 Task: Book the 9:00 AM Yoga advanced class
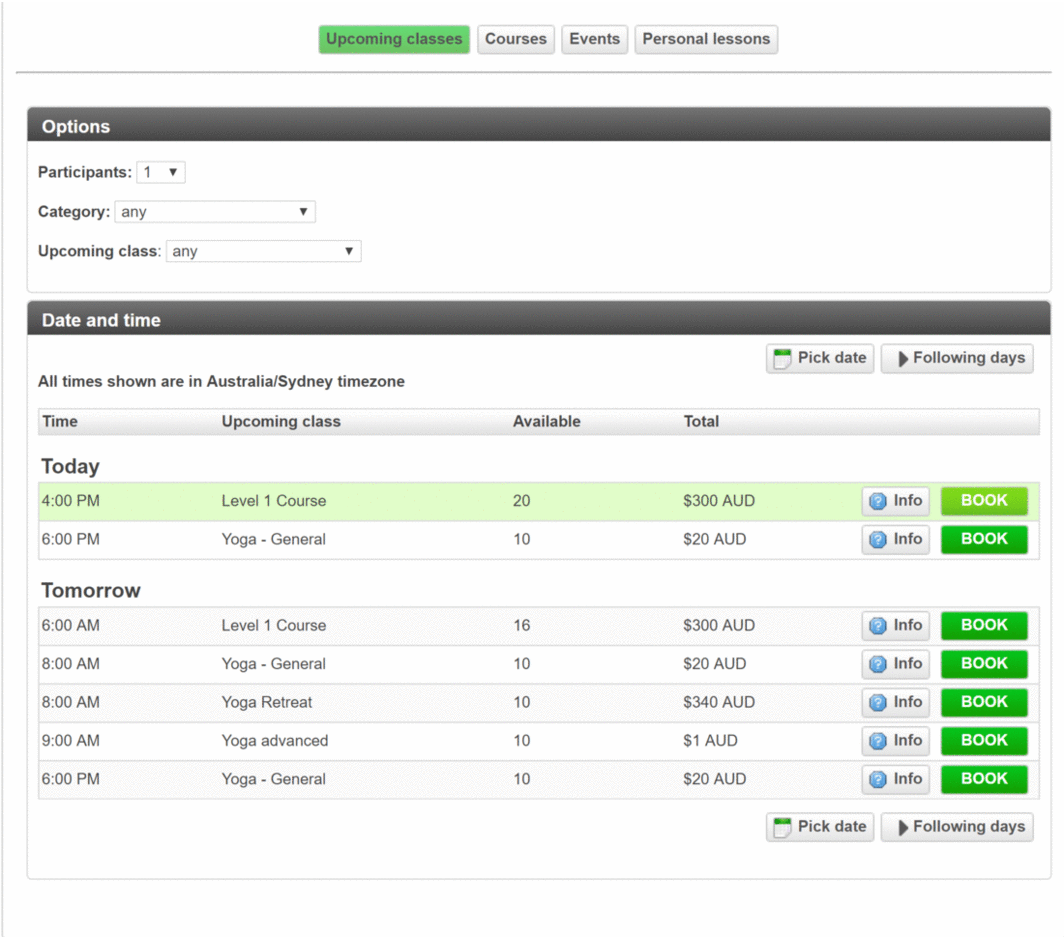click(984, 741)
